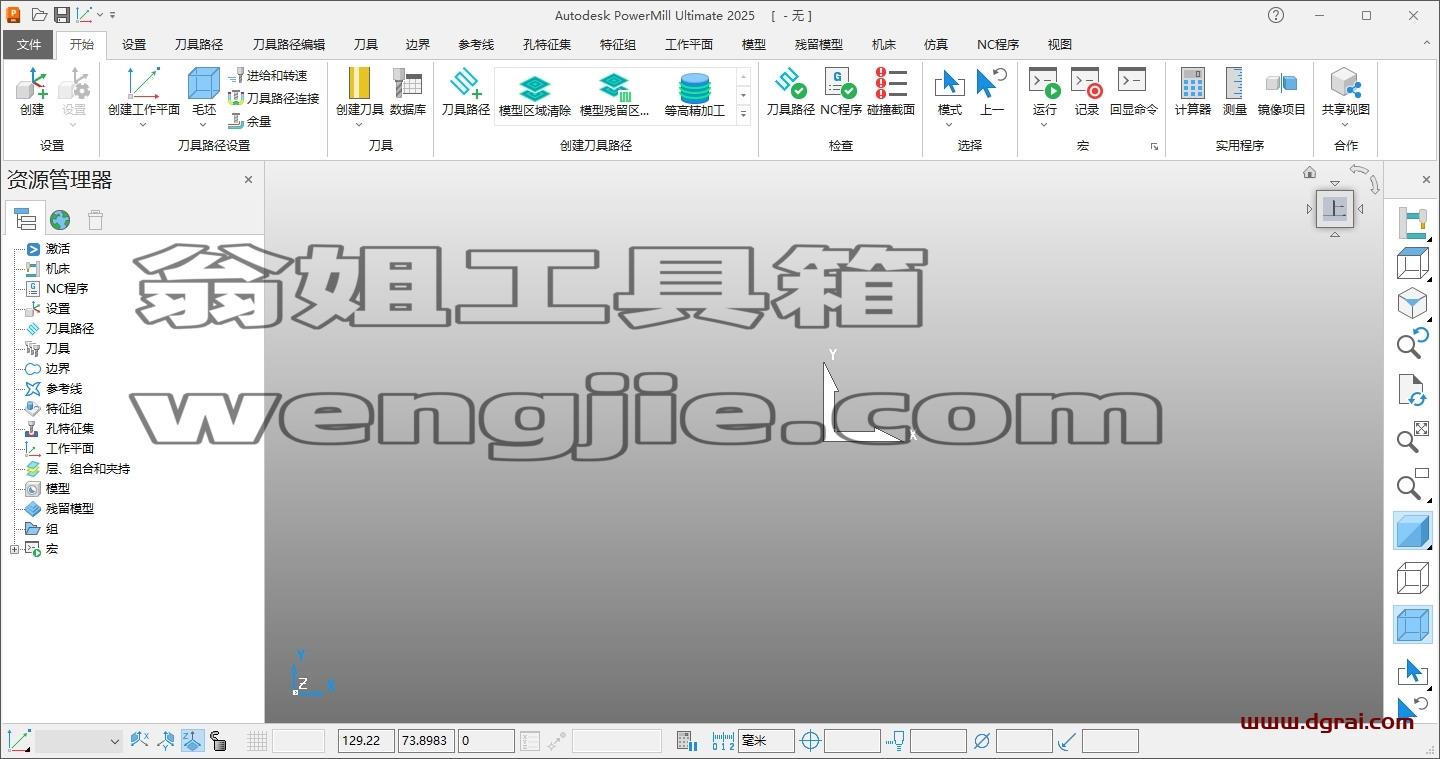
Task: Toggle the highlighted Z-plane status bar icon
Action: click(192, 741)
